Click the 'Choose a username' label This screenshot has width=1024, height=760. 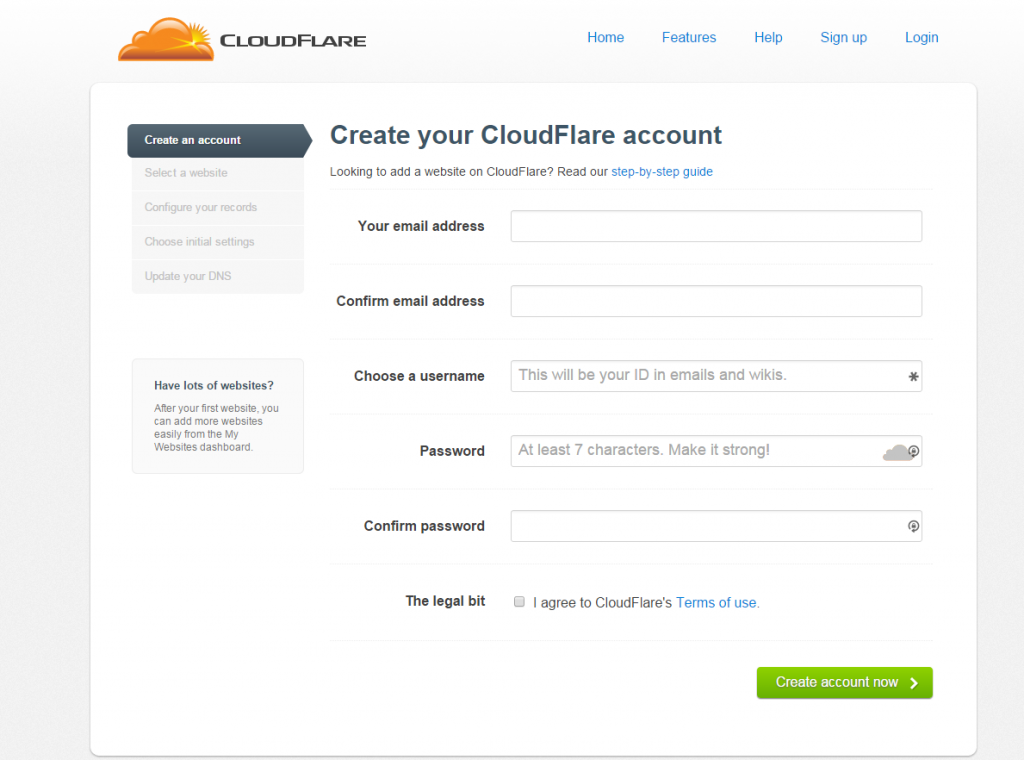(419, 376)
